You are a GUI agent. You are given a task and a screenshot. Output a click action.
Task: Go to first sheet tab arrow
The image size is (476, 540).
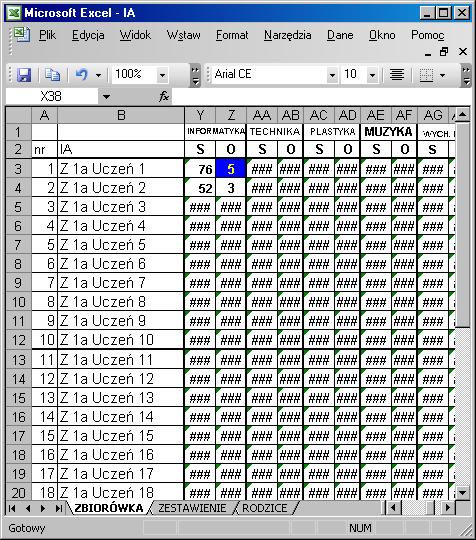pos(12,508)
